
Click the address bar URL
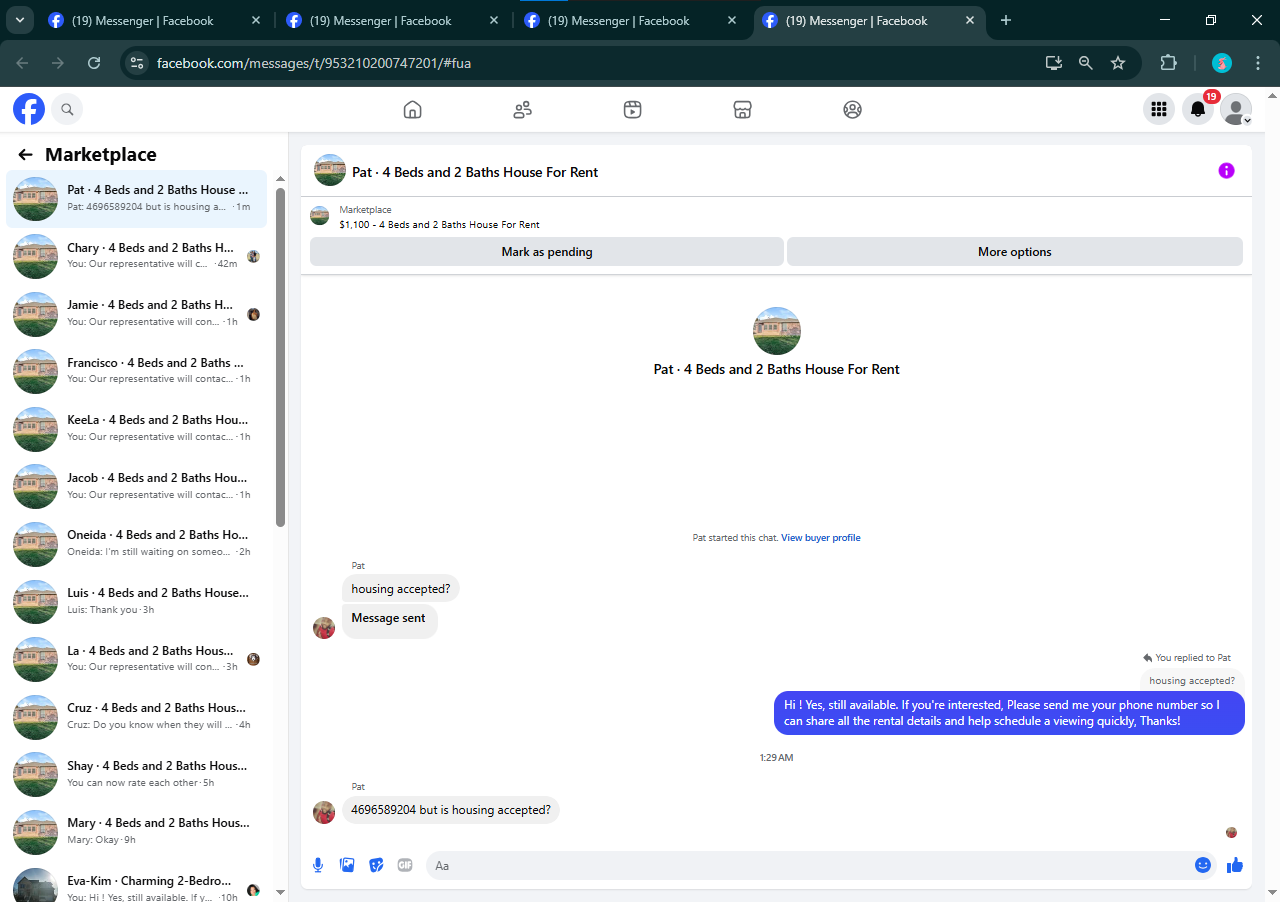pos(314,63)
